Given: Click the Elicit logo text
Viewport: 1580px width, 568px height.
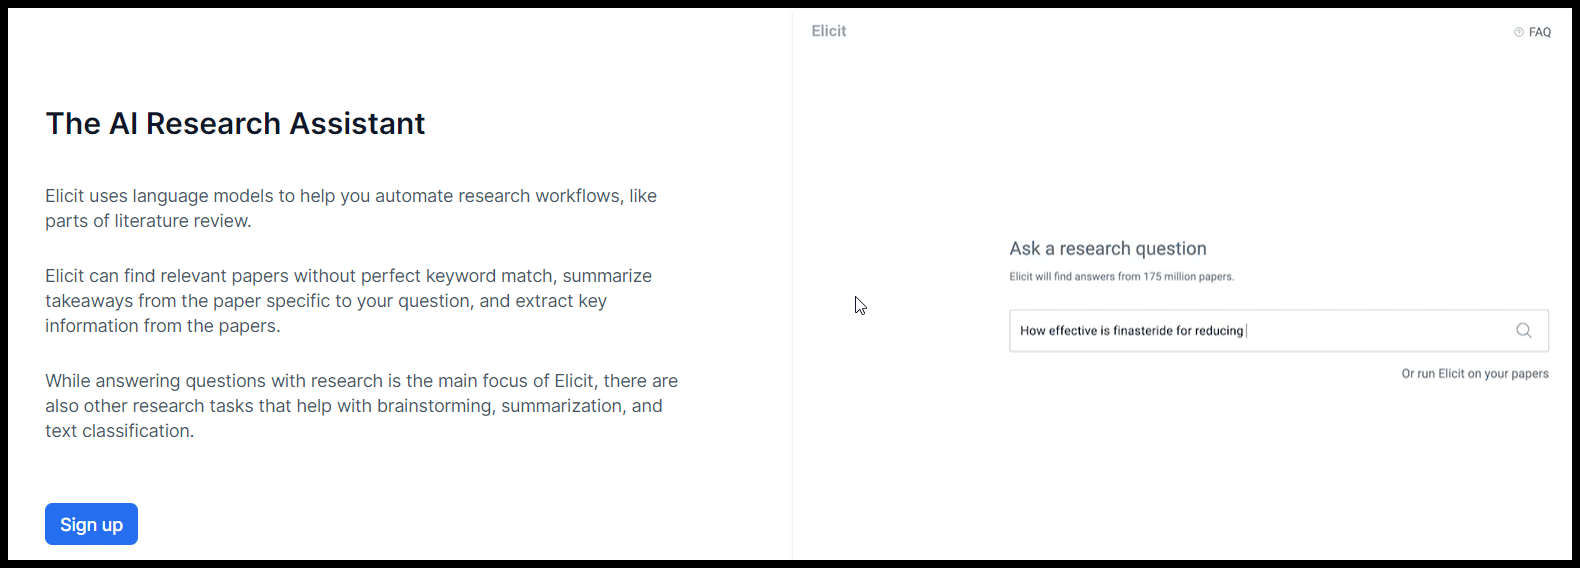Looking at the screenshot, I should (x=829, y=31).
